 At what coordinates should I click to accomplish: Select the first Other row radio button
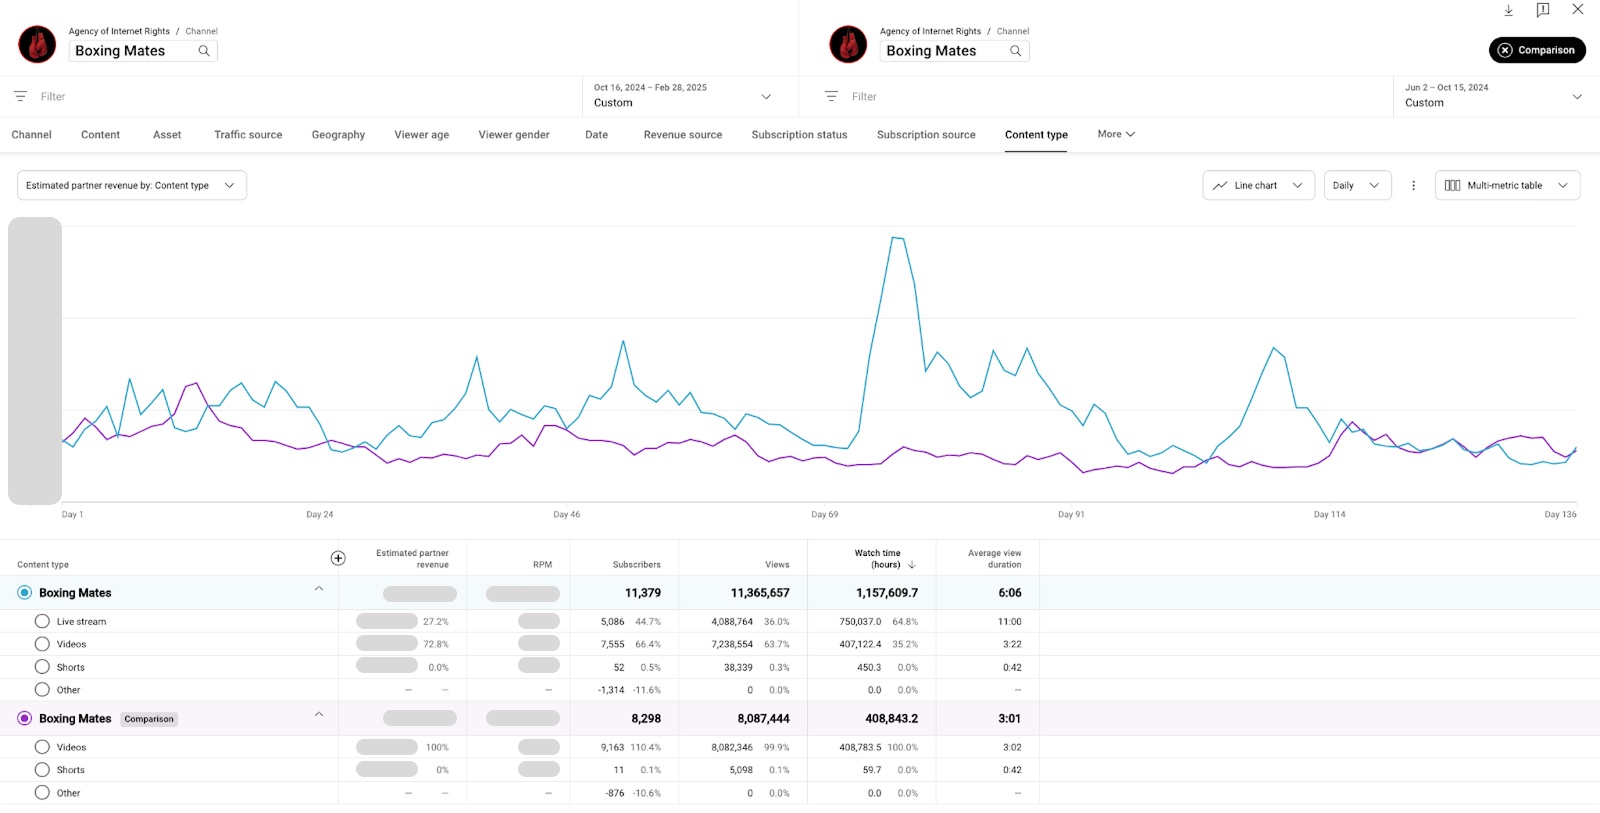tap(42, 690)
